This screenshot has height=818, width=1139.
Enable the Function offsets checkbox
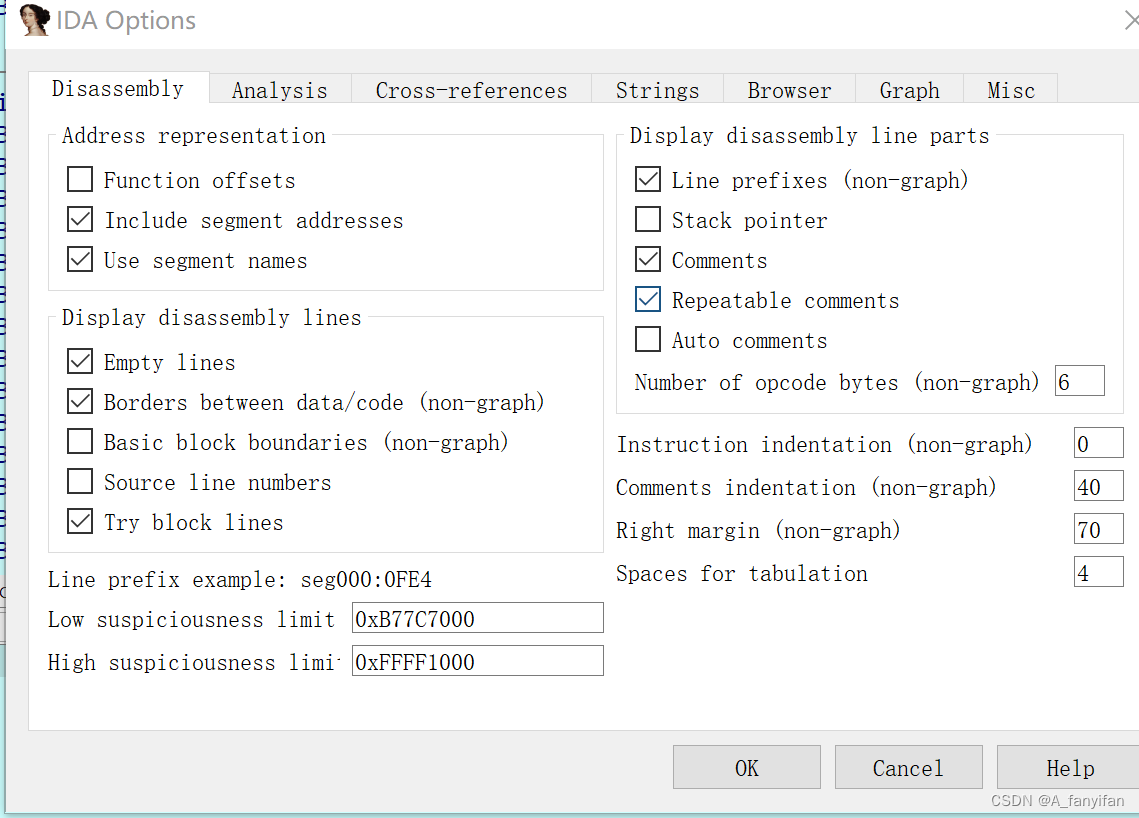pyautogui.click(x=80, y=179)
